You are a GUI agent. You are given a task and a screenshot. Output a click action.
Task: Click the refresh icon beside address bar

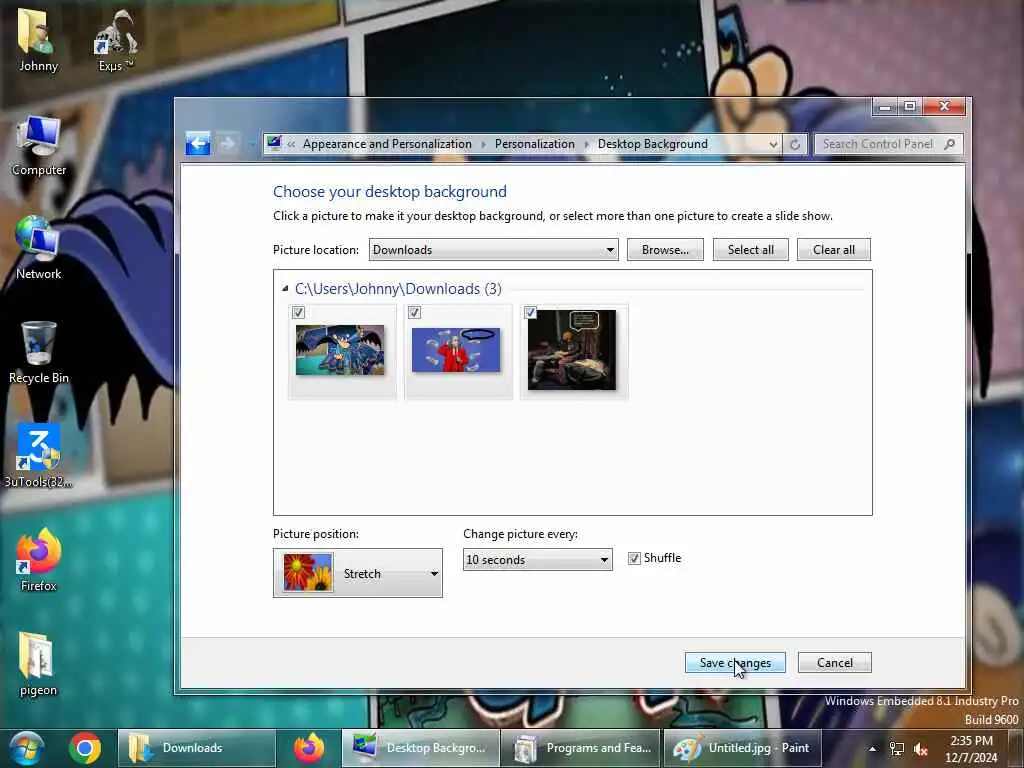pyautogui.click(x=795, y=144)
